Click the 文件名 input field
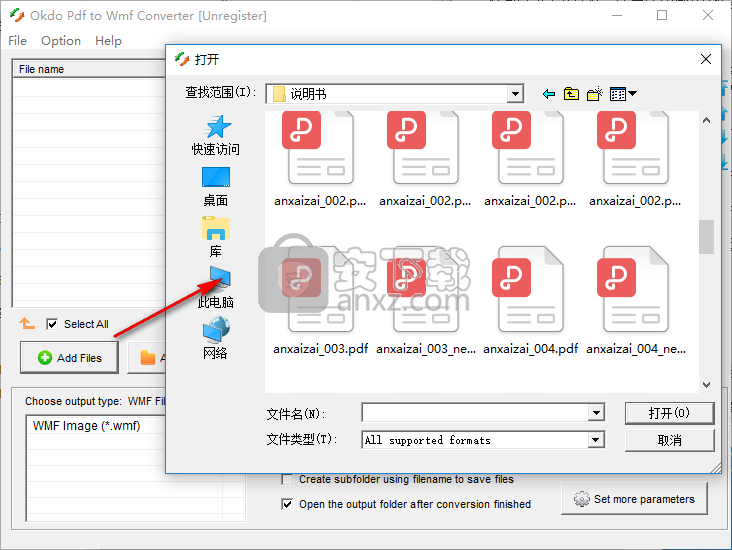The width and height of the screenshot is (732, 550). click(x=475, y=413)
